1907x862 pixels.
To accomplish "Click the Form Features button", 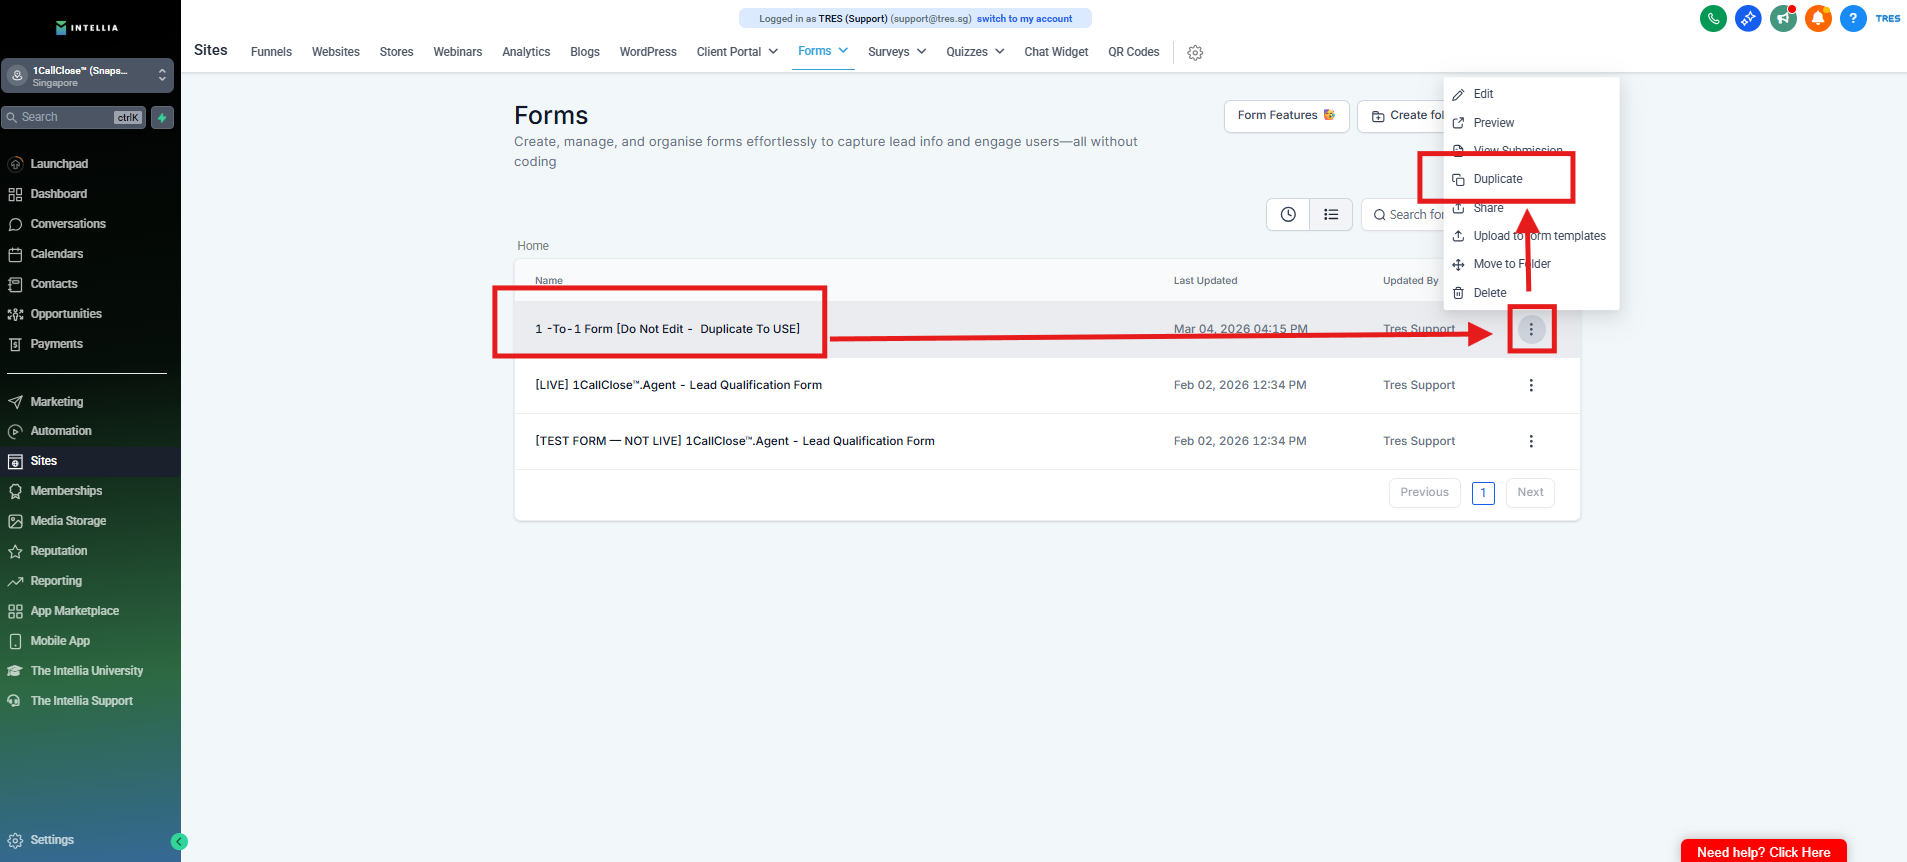I will point(1287,116).
